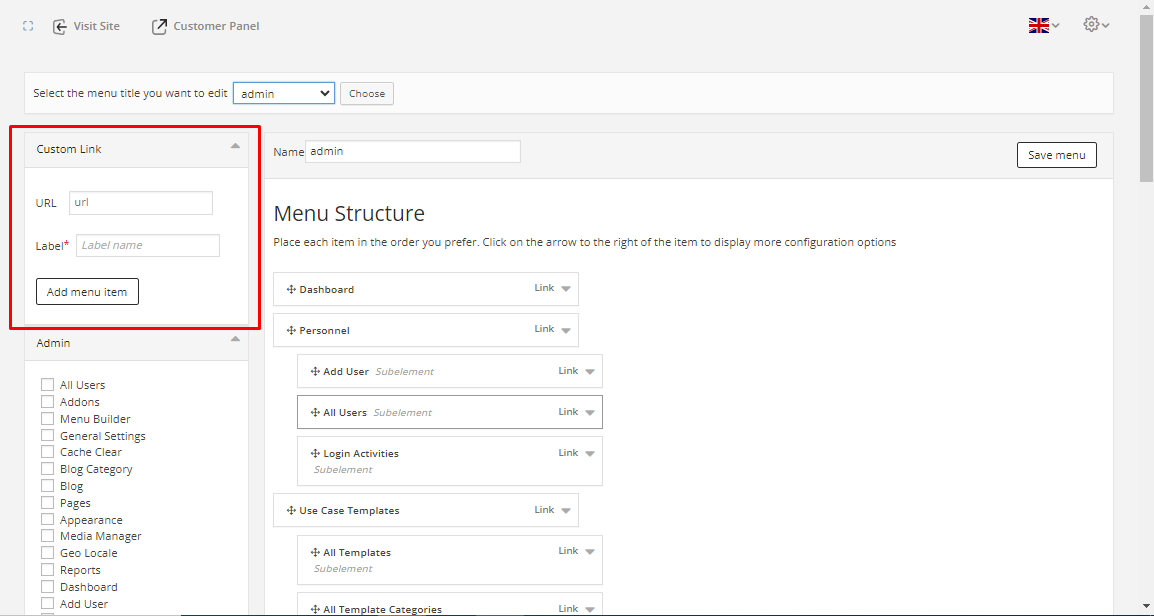The width and height of the screenshot is (1154, 616).
Task: Focus the URL input field
Action: (141, 203)
